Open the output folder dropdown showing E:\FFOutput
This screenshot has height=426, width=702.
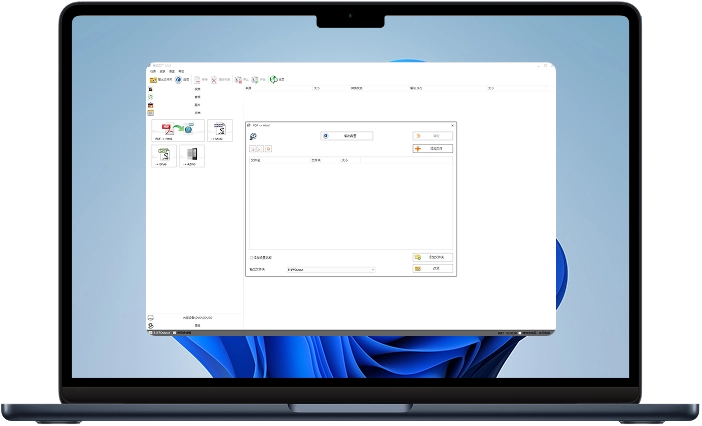point(330,269)
